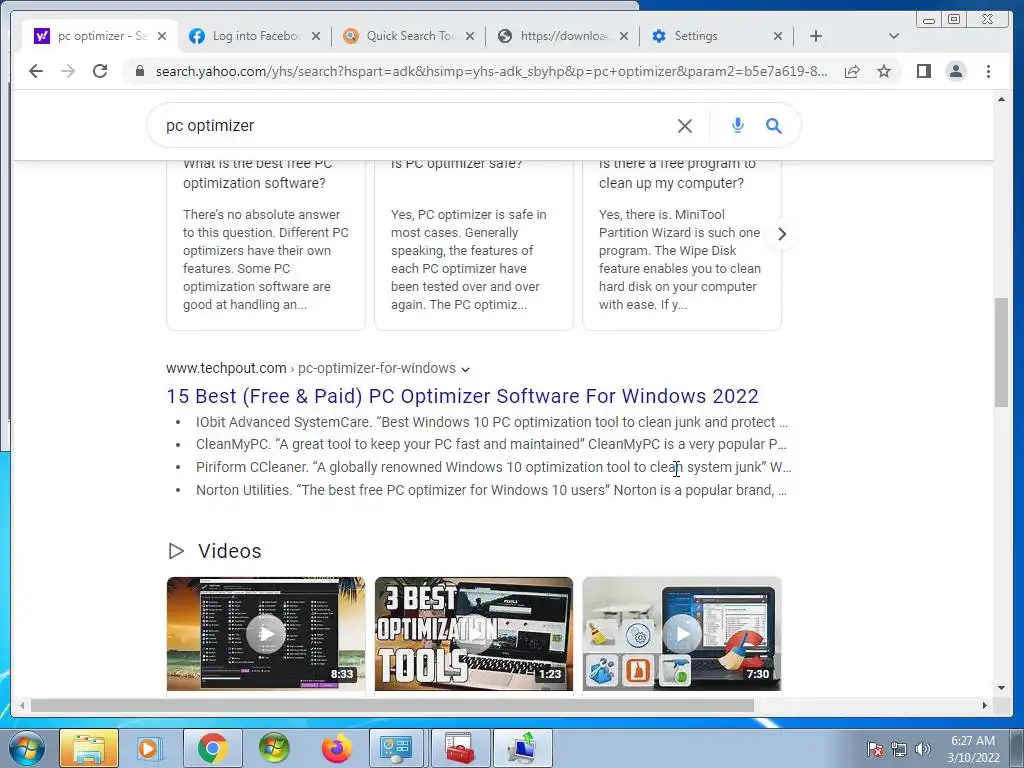Expand techpout.com result options arrow
This screenshot has height=768, width=1024.
(466, 370)
